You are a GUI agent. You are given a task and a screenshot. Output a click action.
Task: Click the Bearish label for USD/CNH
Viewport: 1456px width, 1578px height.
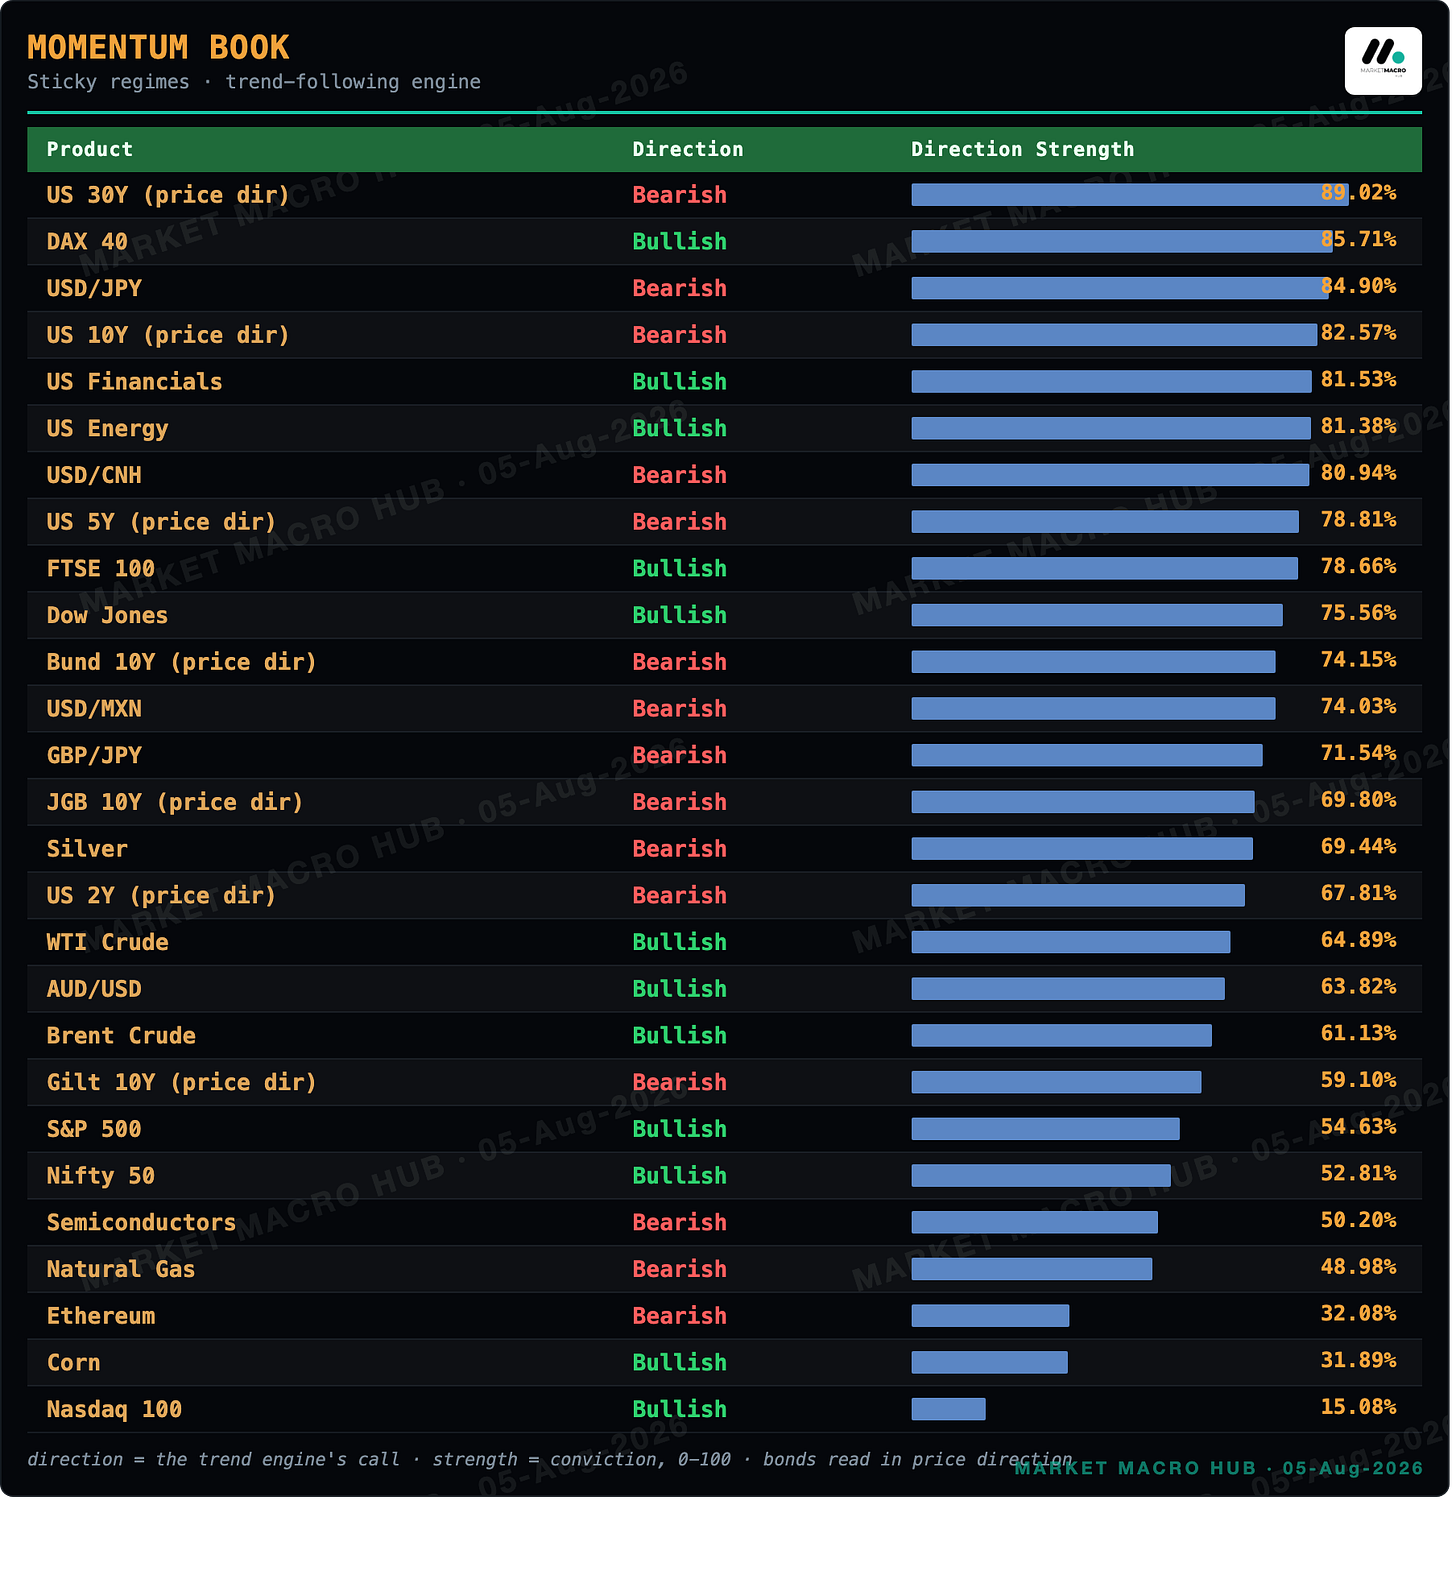[x=681, y=476]
